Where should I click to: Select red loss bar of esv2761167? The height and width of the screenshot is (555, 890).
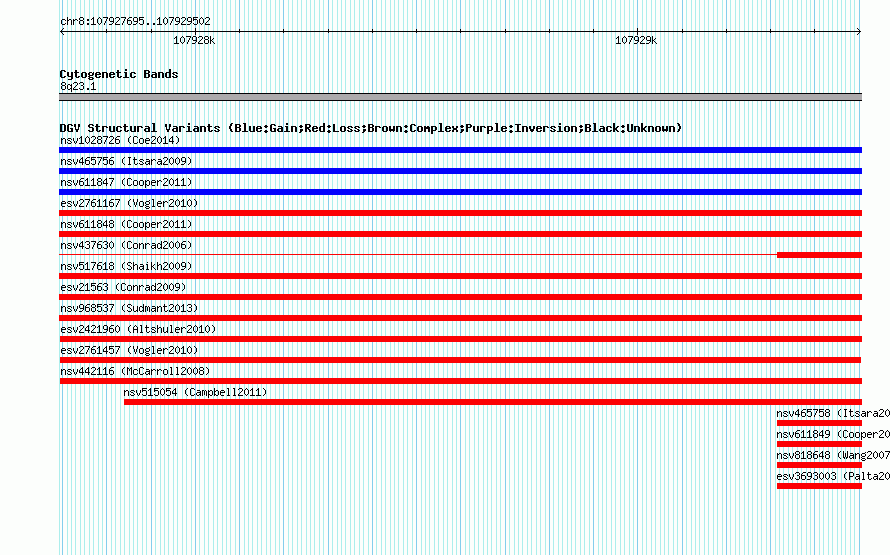pyautogui.click(x=460, y=213)
